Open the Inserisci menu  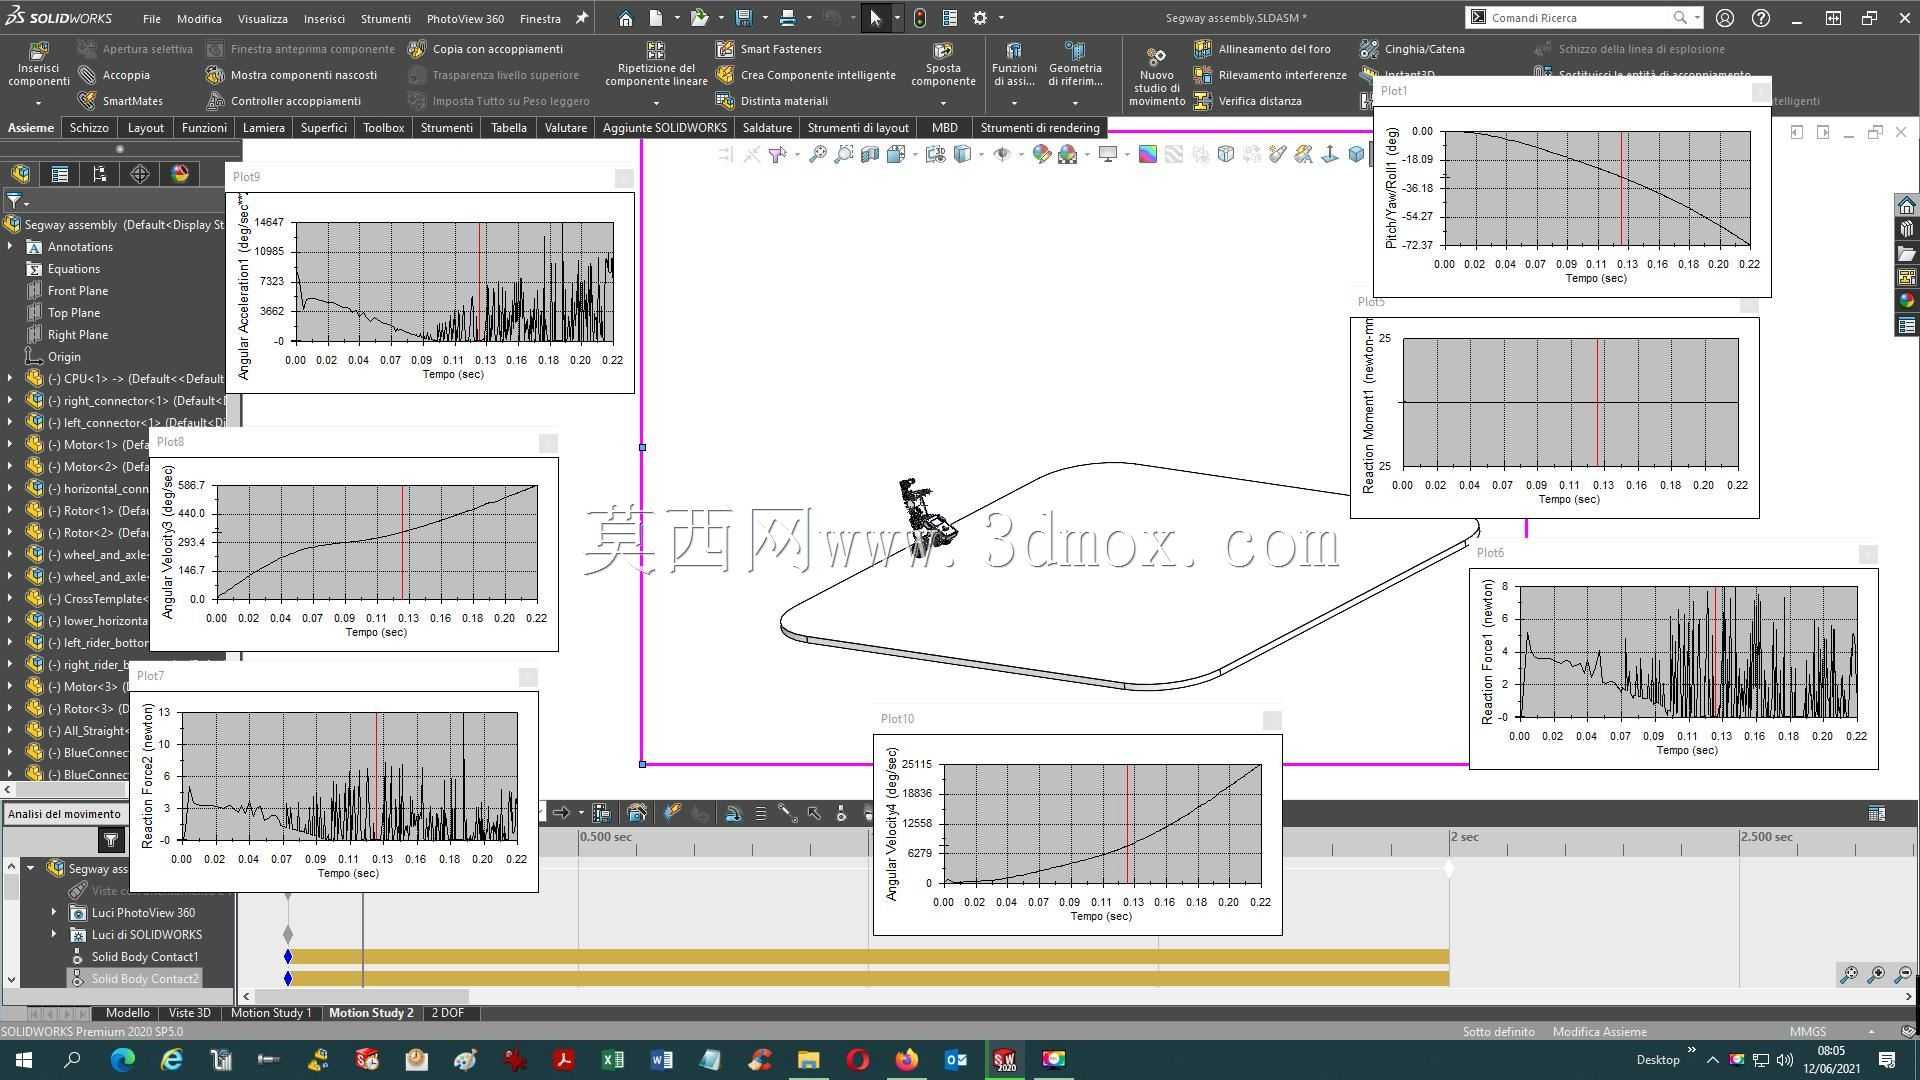(x=324, y=18)
